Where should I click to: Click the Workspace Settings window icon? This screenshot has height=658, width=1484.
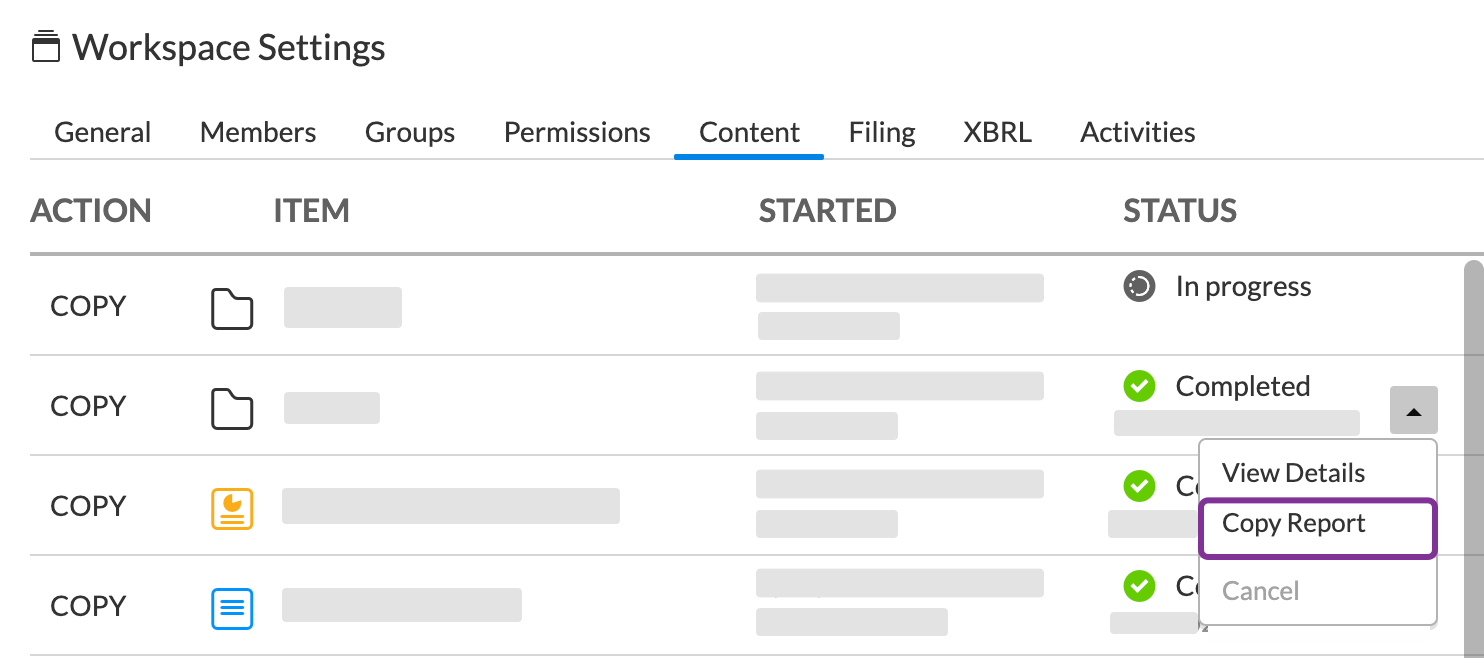point(46,47)
